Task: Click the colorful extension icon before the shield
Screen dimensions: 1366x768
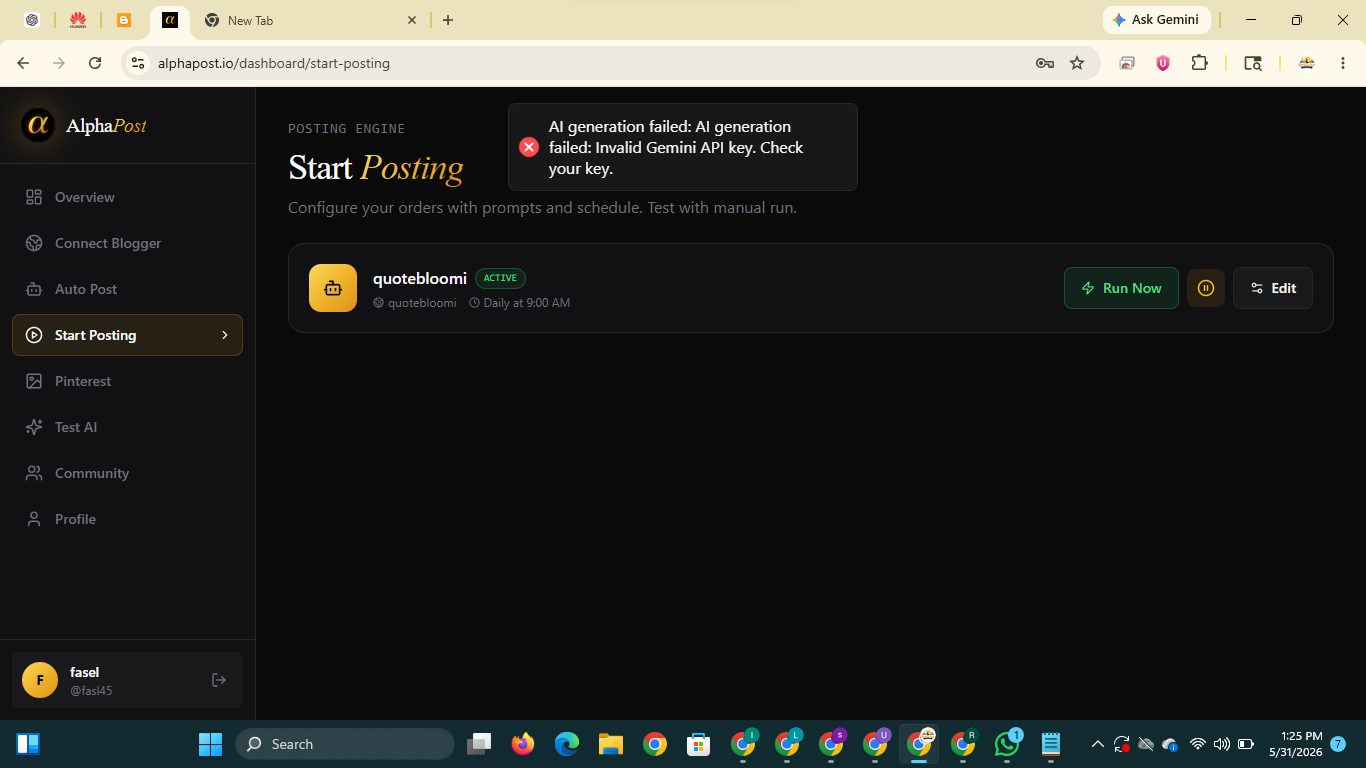Action: click(x=1127, y=63)
